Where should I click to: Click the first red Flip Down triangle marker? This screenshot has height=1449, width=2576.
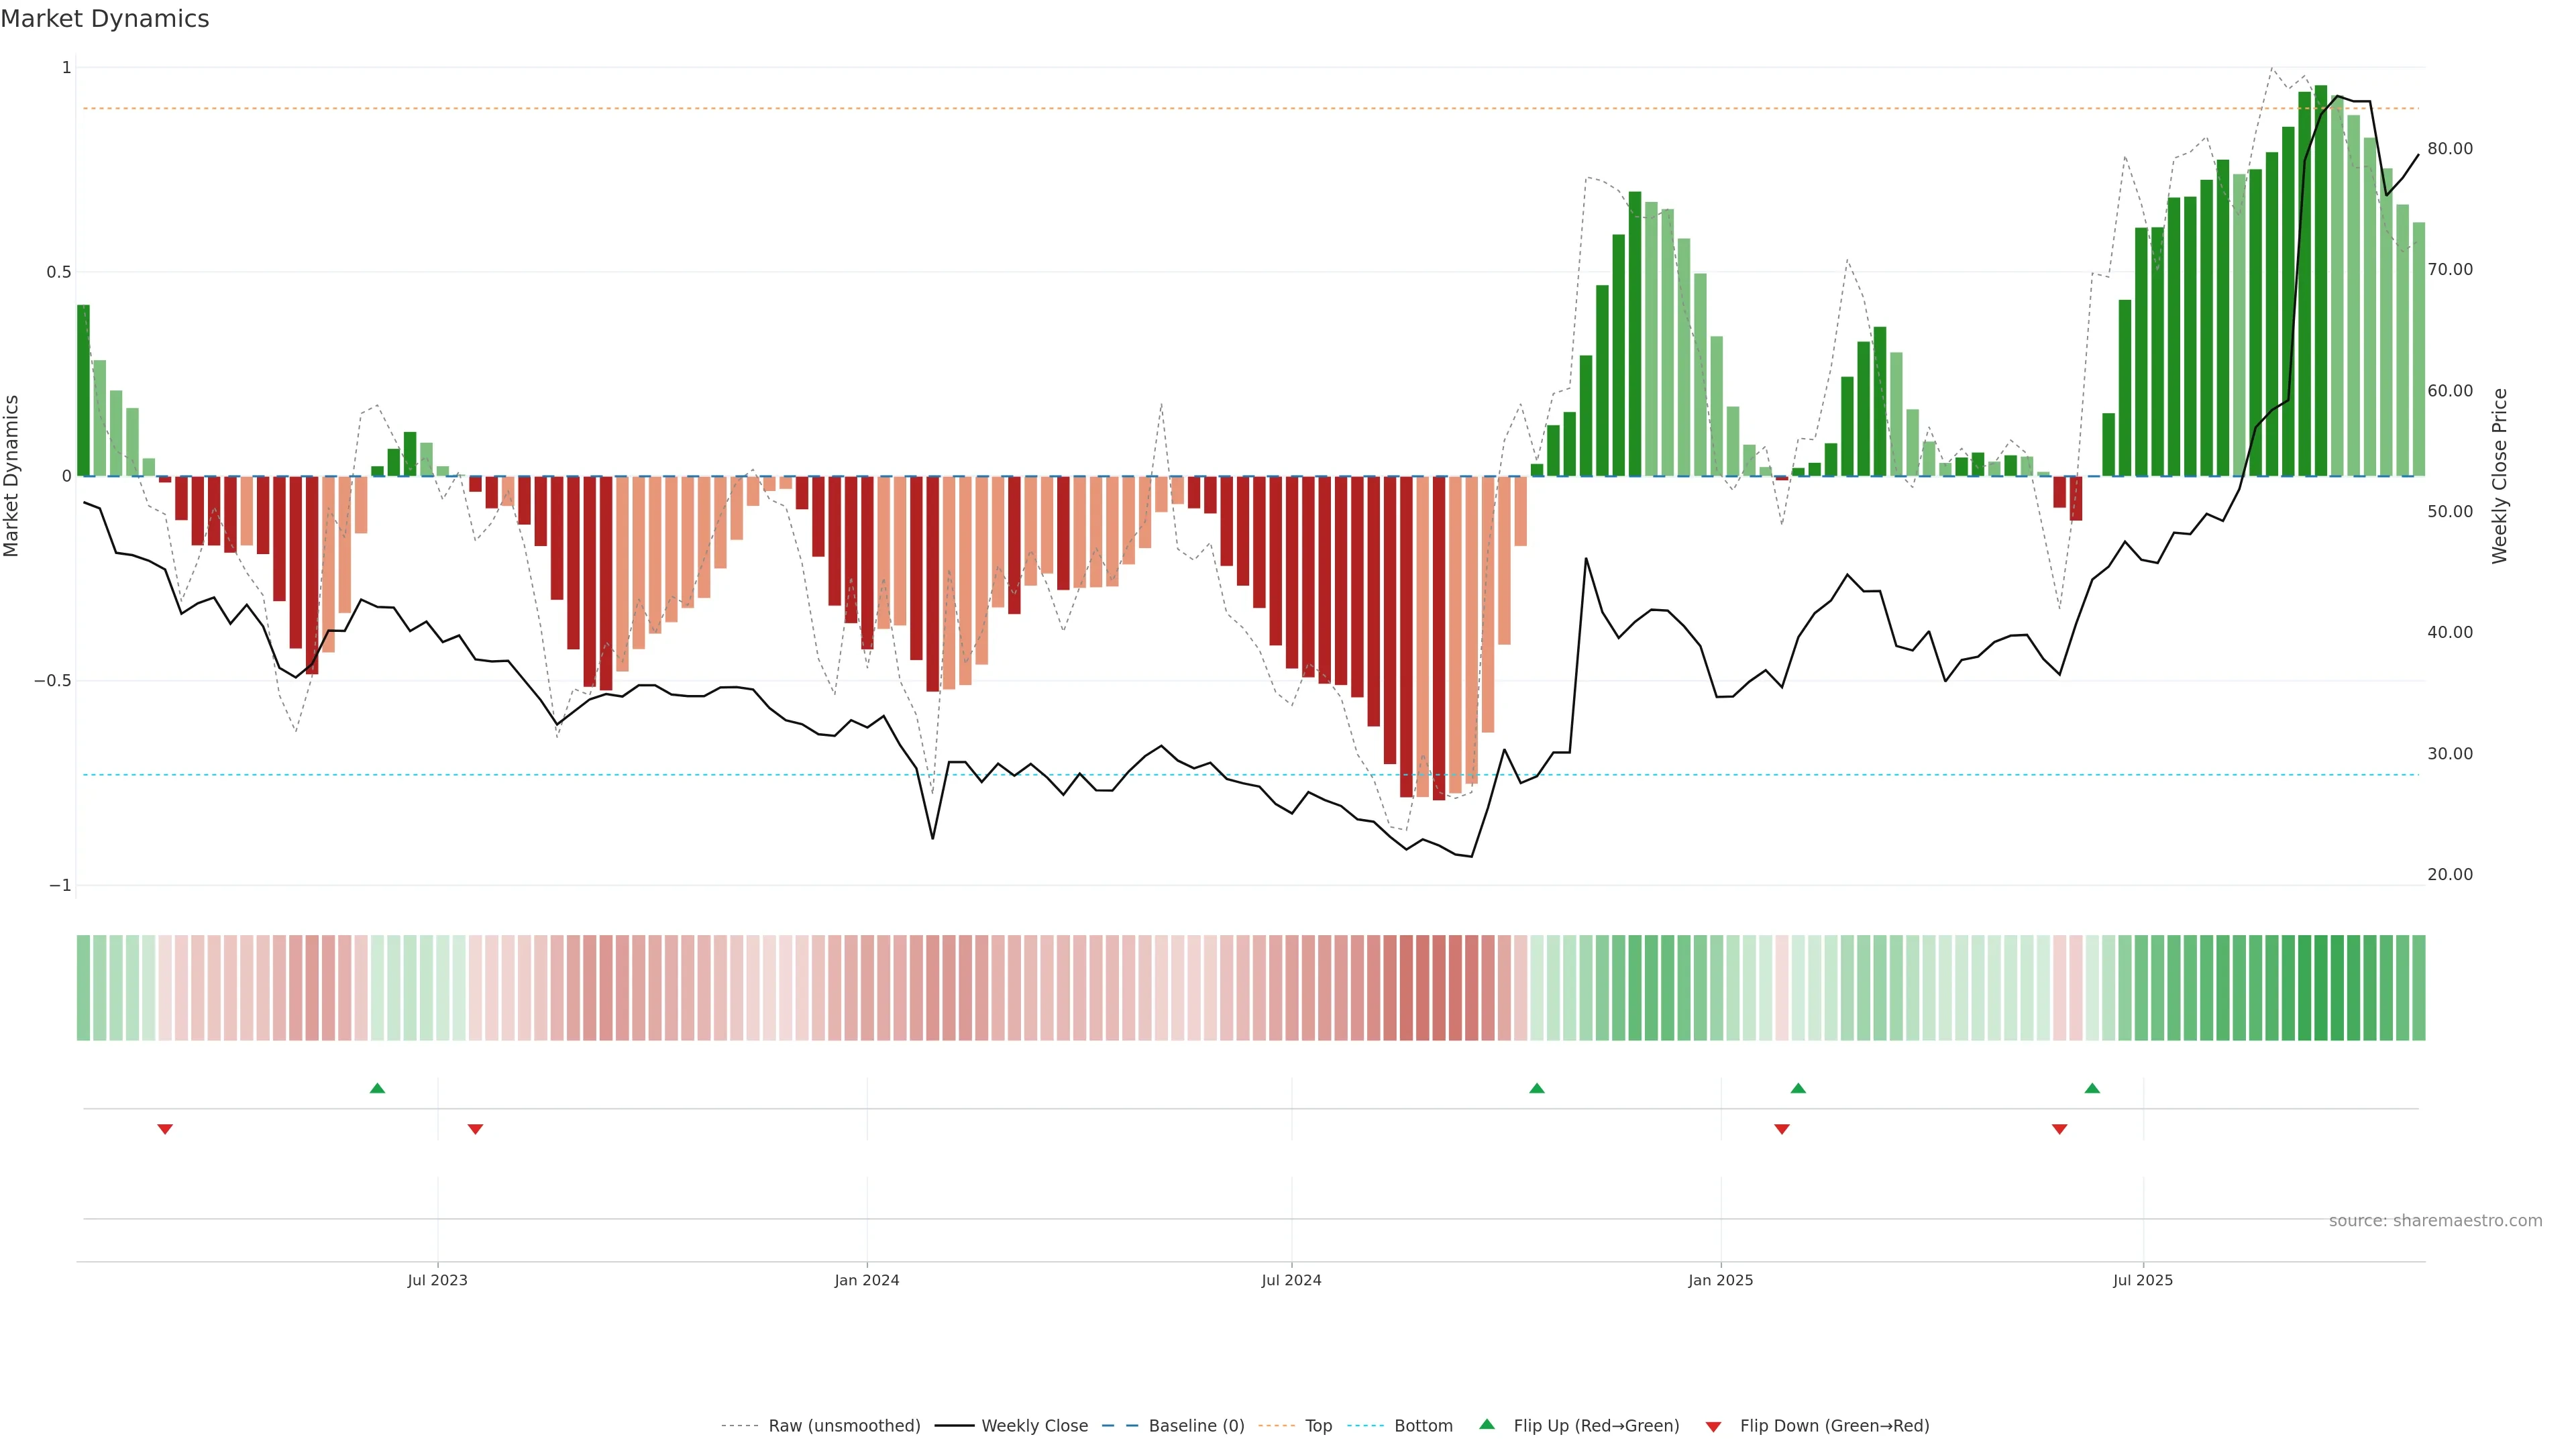click(165, 1129)
